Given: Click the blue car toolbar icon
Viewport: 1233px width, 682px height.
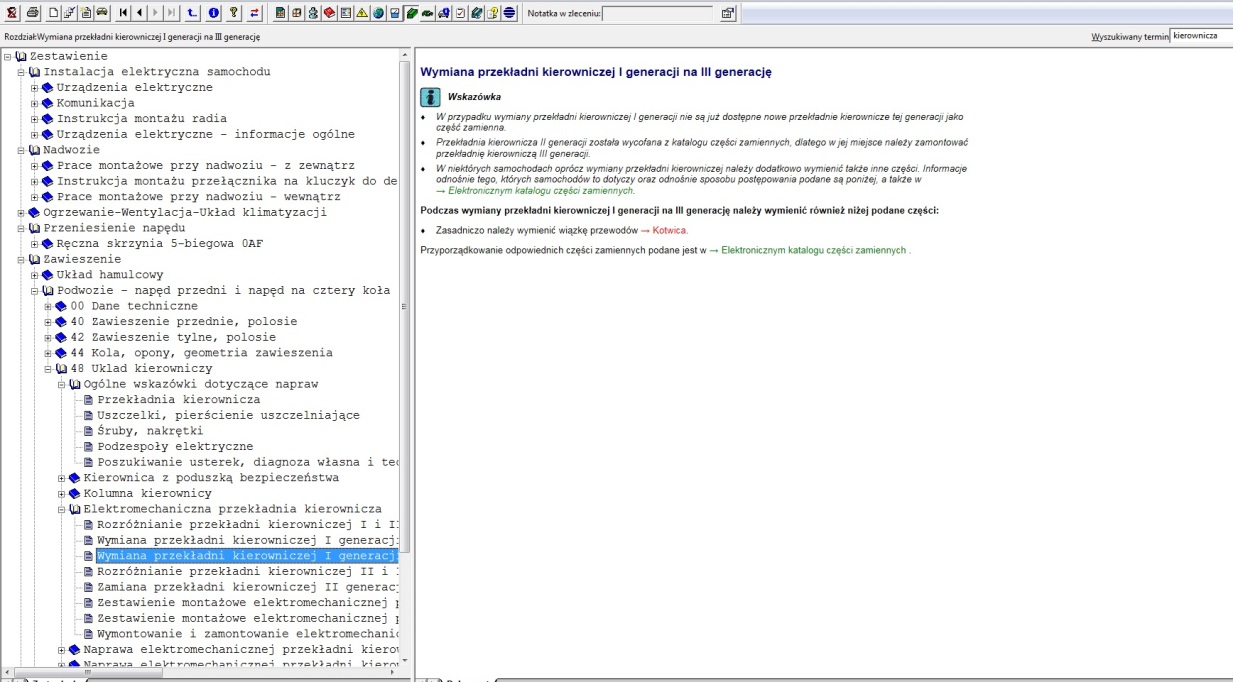Looking at the screenshot, I should 443,13.
